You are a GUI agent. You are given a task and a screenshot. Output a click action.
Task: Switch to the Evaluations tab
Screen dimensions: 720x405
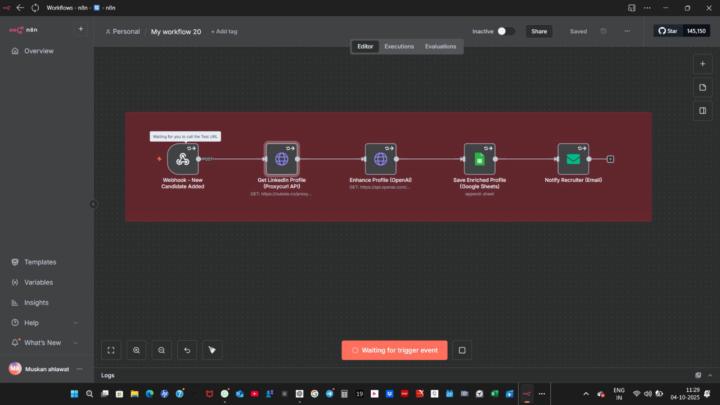coord(440,46)
